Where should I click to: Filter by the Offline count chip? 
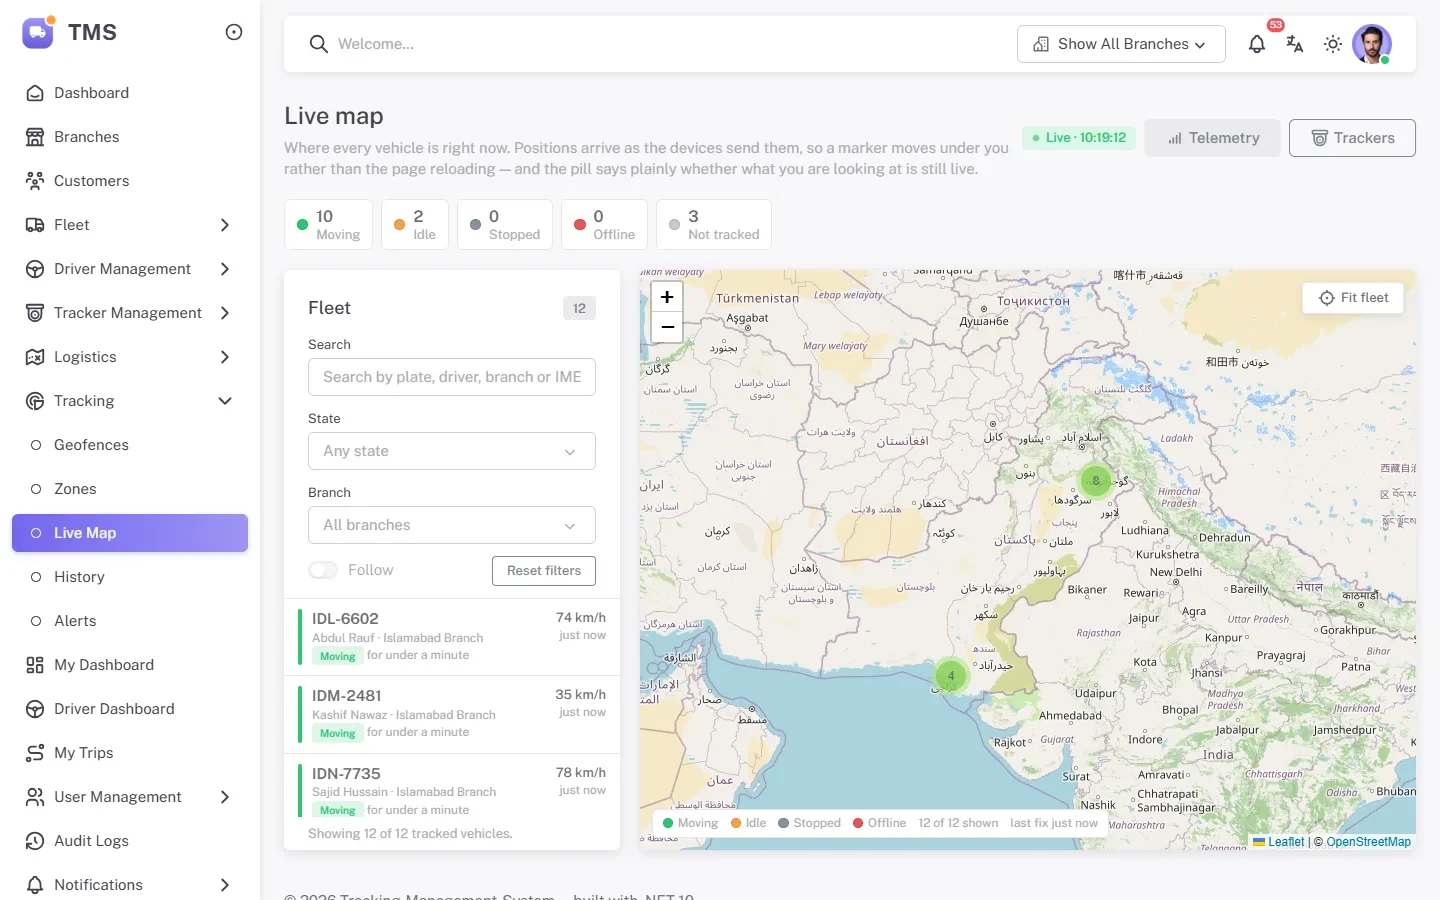tap(604, 224)
